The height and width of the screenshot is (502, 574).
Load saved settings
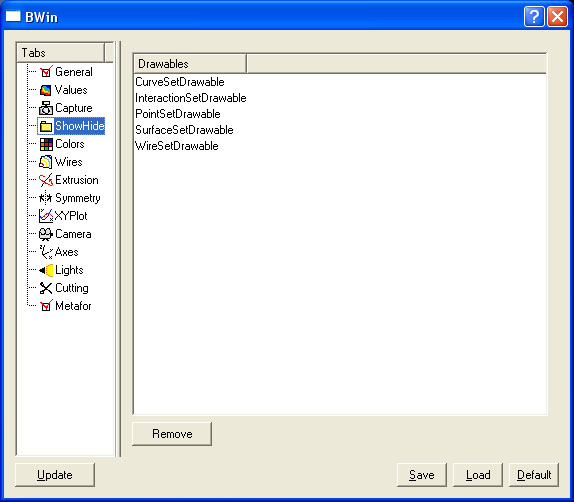tap(478, 475)
